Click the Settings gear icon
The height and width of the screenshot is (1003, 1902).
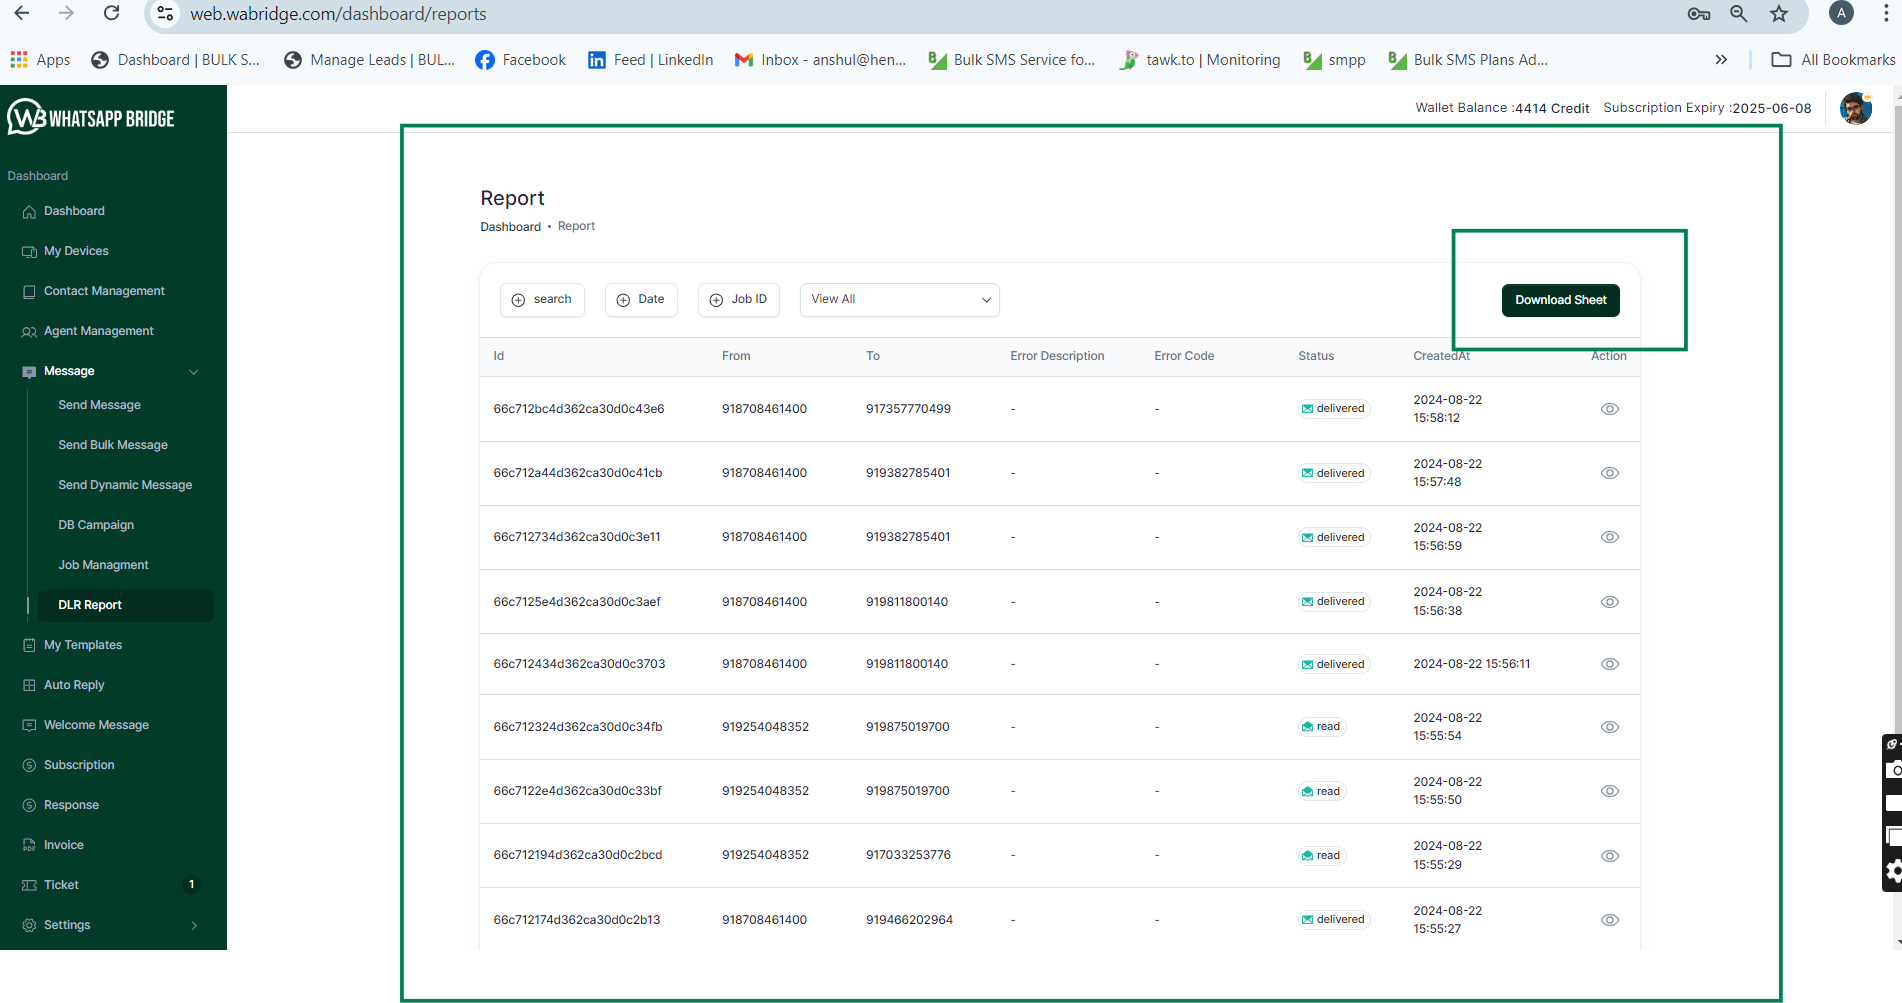pos(29,925)
